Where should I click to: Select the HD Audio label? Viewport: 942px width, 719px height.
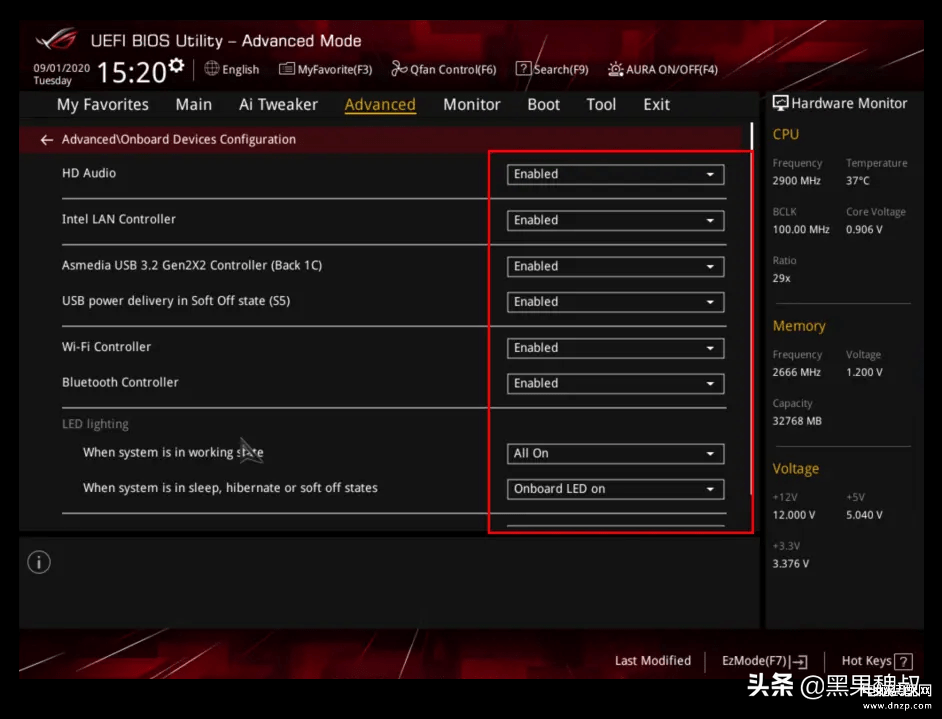[x=89, y=173]
